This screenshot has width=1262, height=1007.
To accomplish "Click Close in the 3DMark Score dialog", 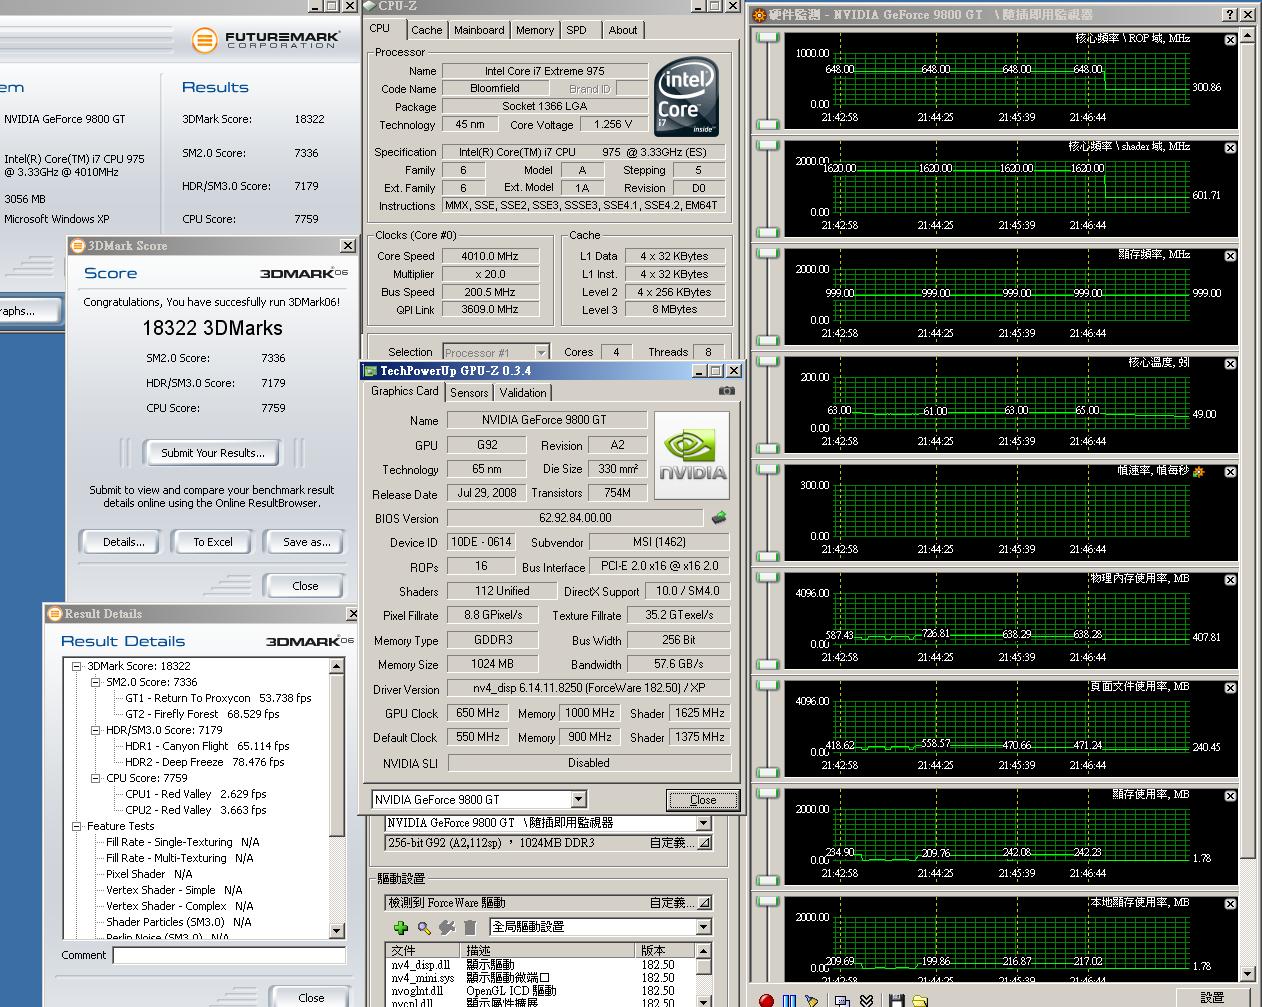I will (305, 586).
